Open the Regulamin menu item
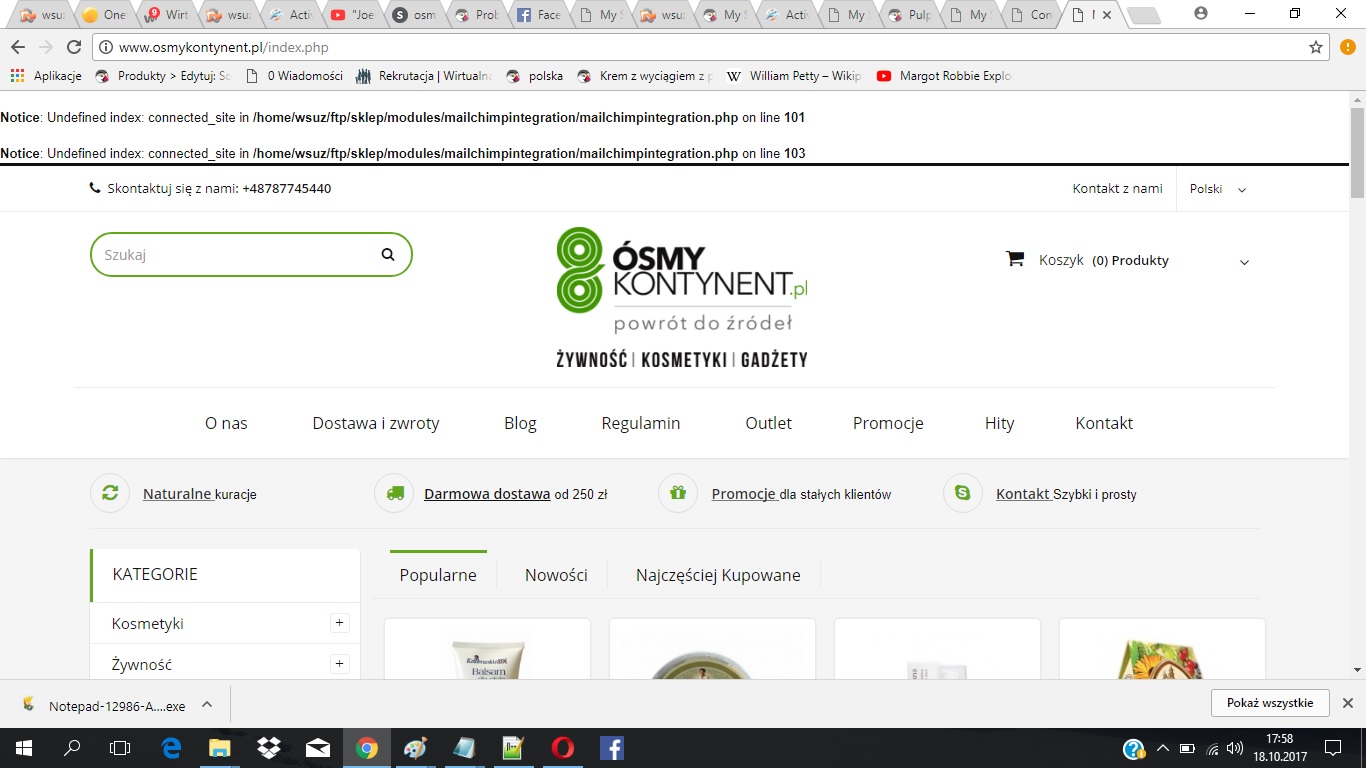Image resolution: width=1366 pixels, height=768 pixels. 641,423
